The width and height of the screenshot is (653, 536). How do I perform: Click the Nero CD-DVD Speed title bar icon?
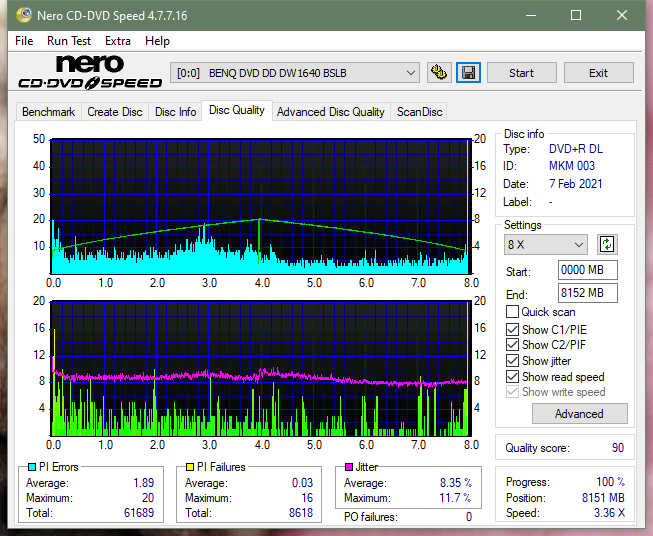point(24,15)
